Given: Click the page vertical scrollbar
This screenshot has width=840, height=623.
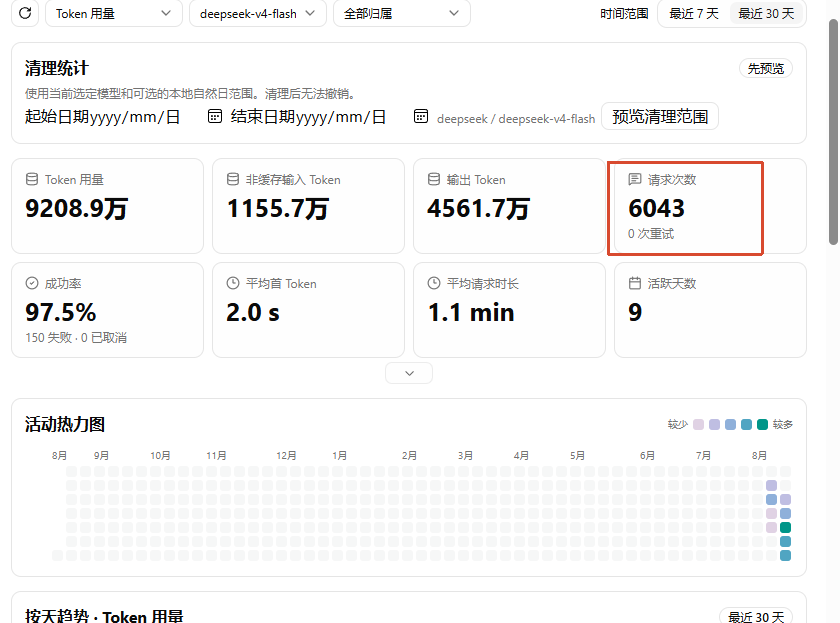Looking at the screenshot, I should coord(833,131).
